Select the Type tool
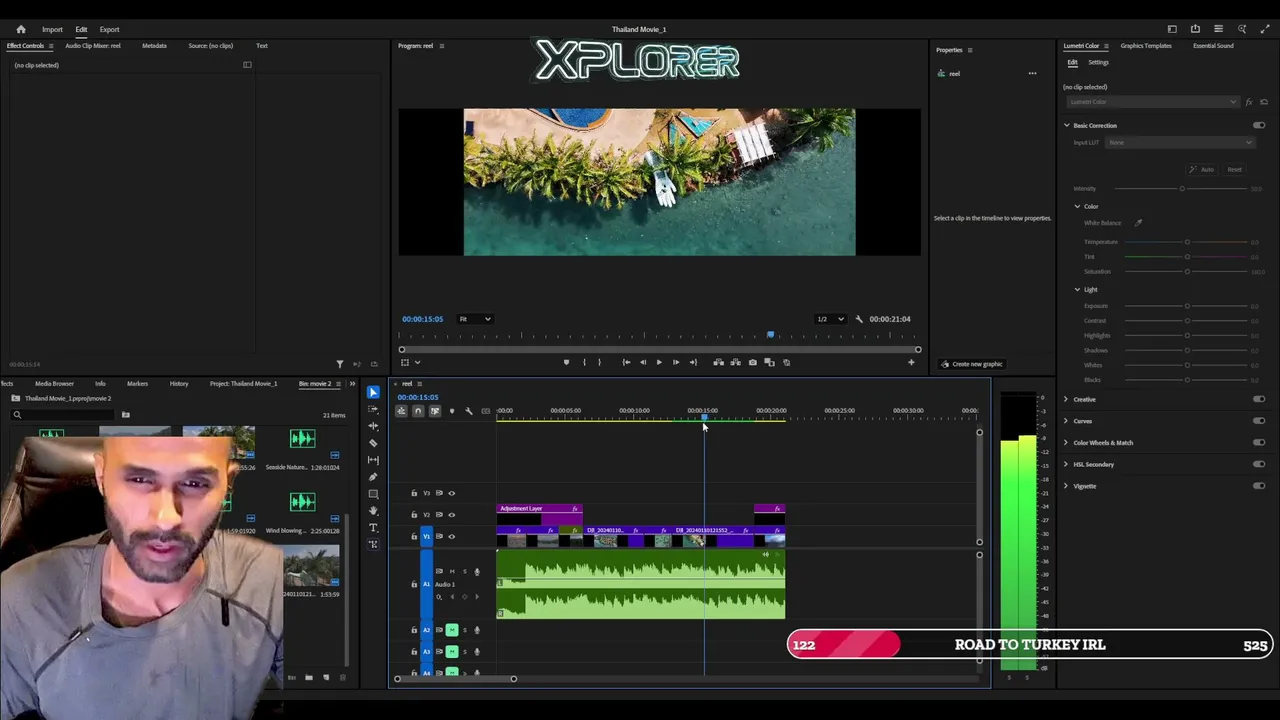 (x=373, y=528)
